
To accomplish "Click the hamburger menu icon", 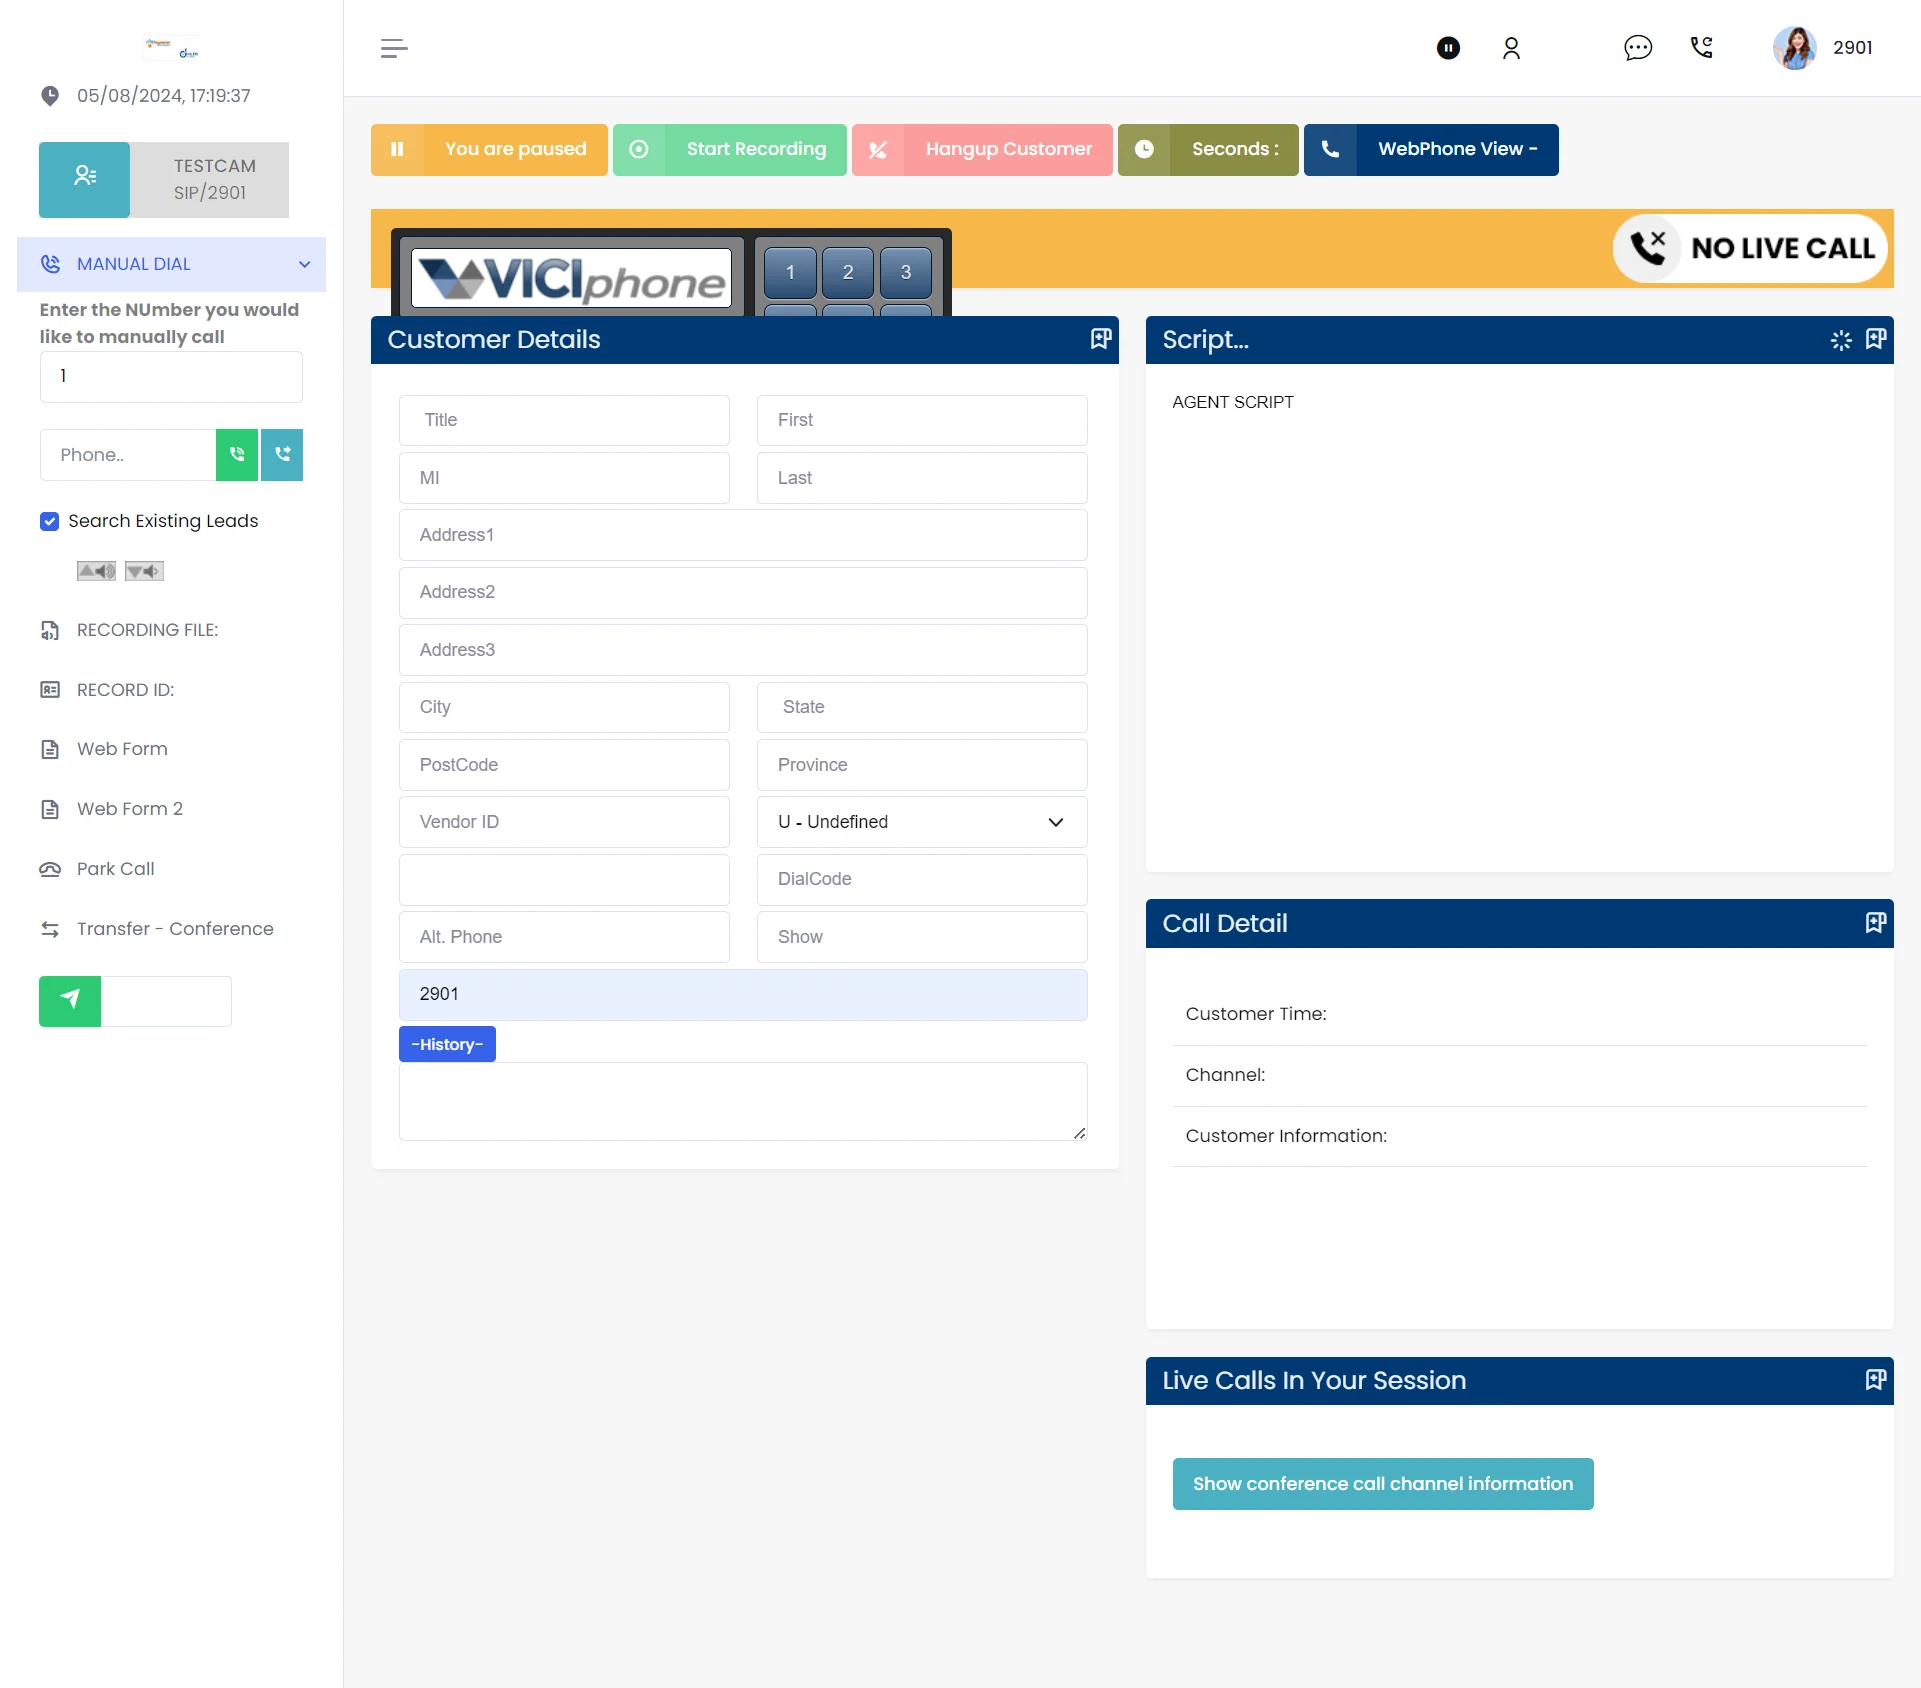I will pyautogui.click(x=394, y=48).
